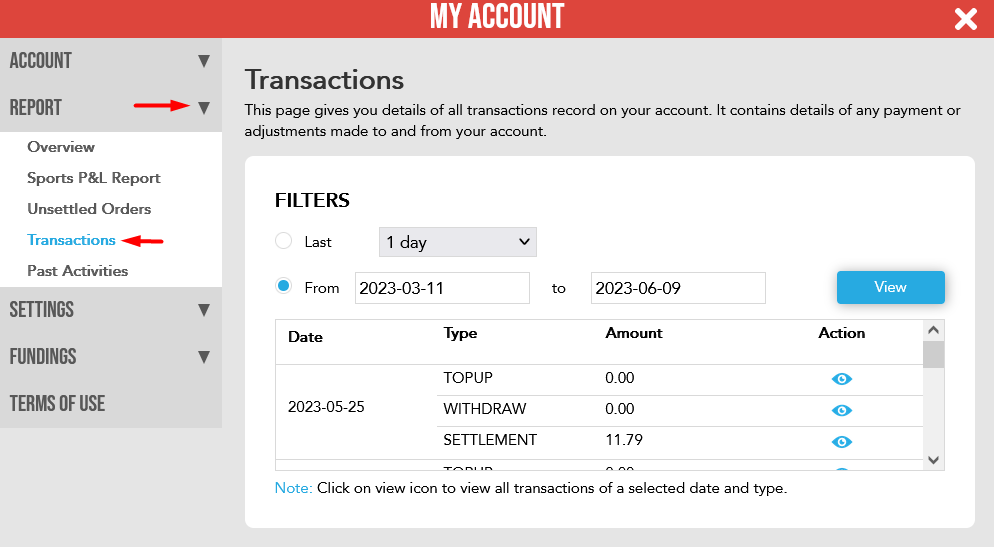View TOPUP transactions via the eye icon
The image size is (994, 547).
(x=841, y=379)
